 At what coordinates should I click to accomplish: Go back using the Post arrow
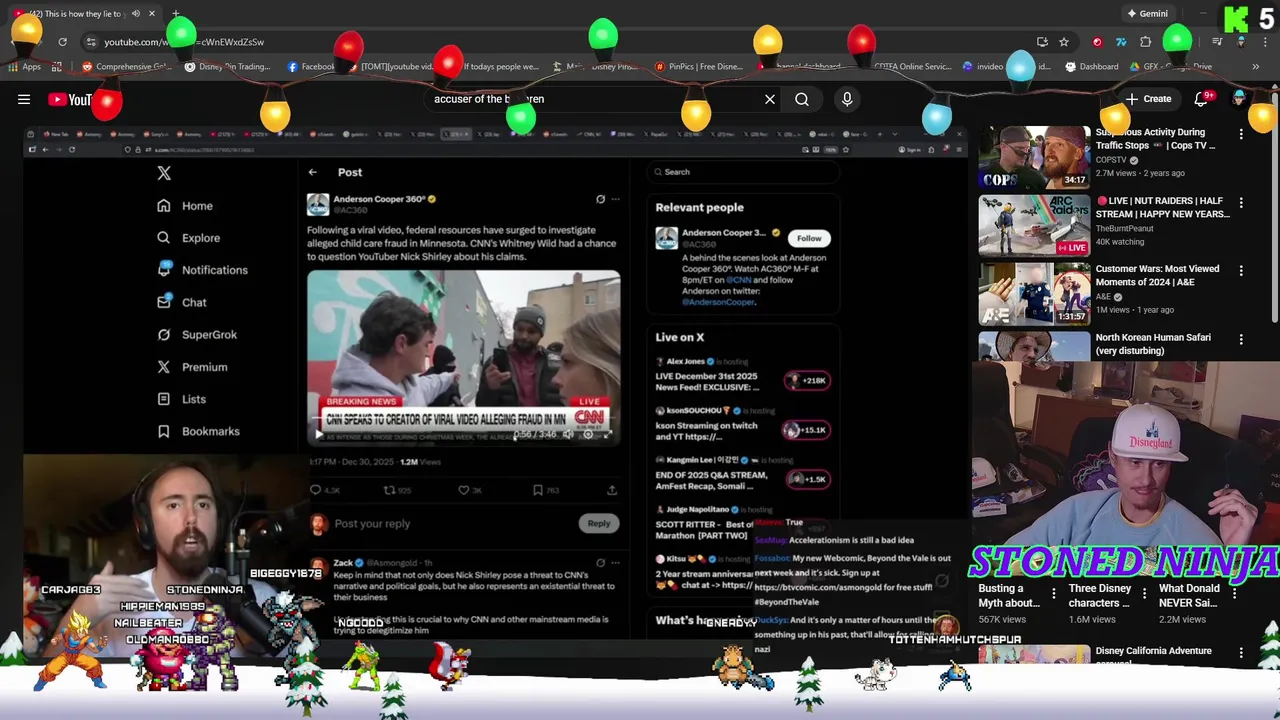pos(313,172)
